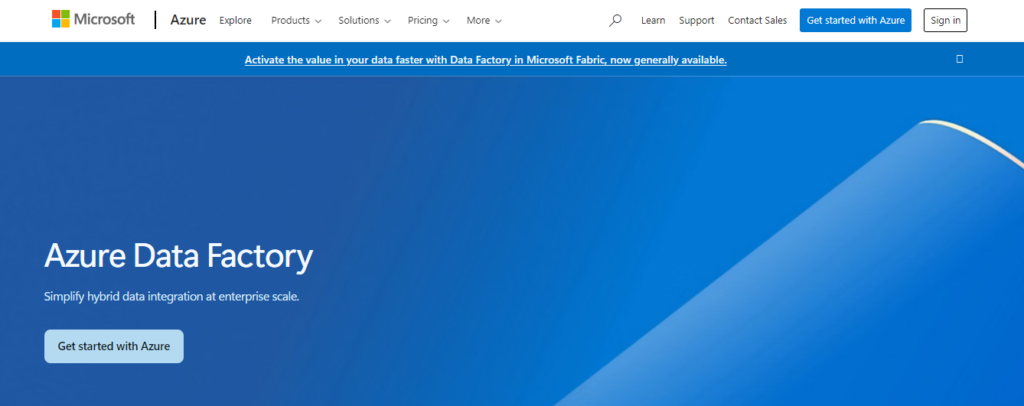The image size is (1024, 406).
Task: Open the Explore menu item
Action: click(x=235, y=20)
